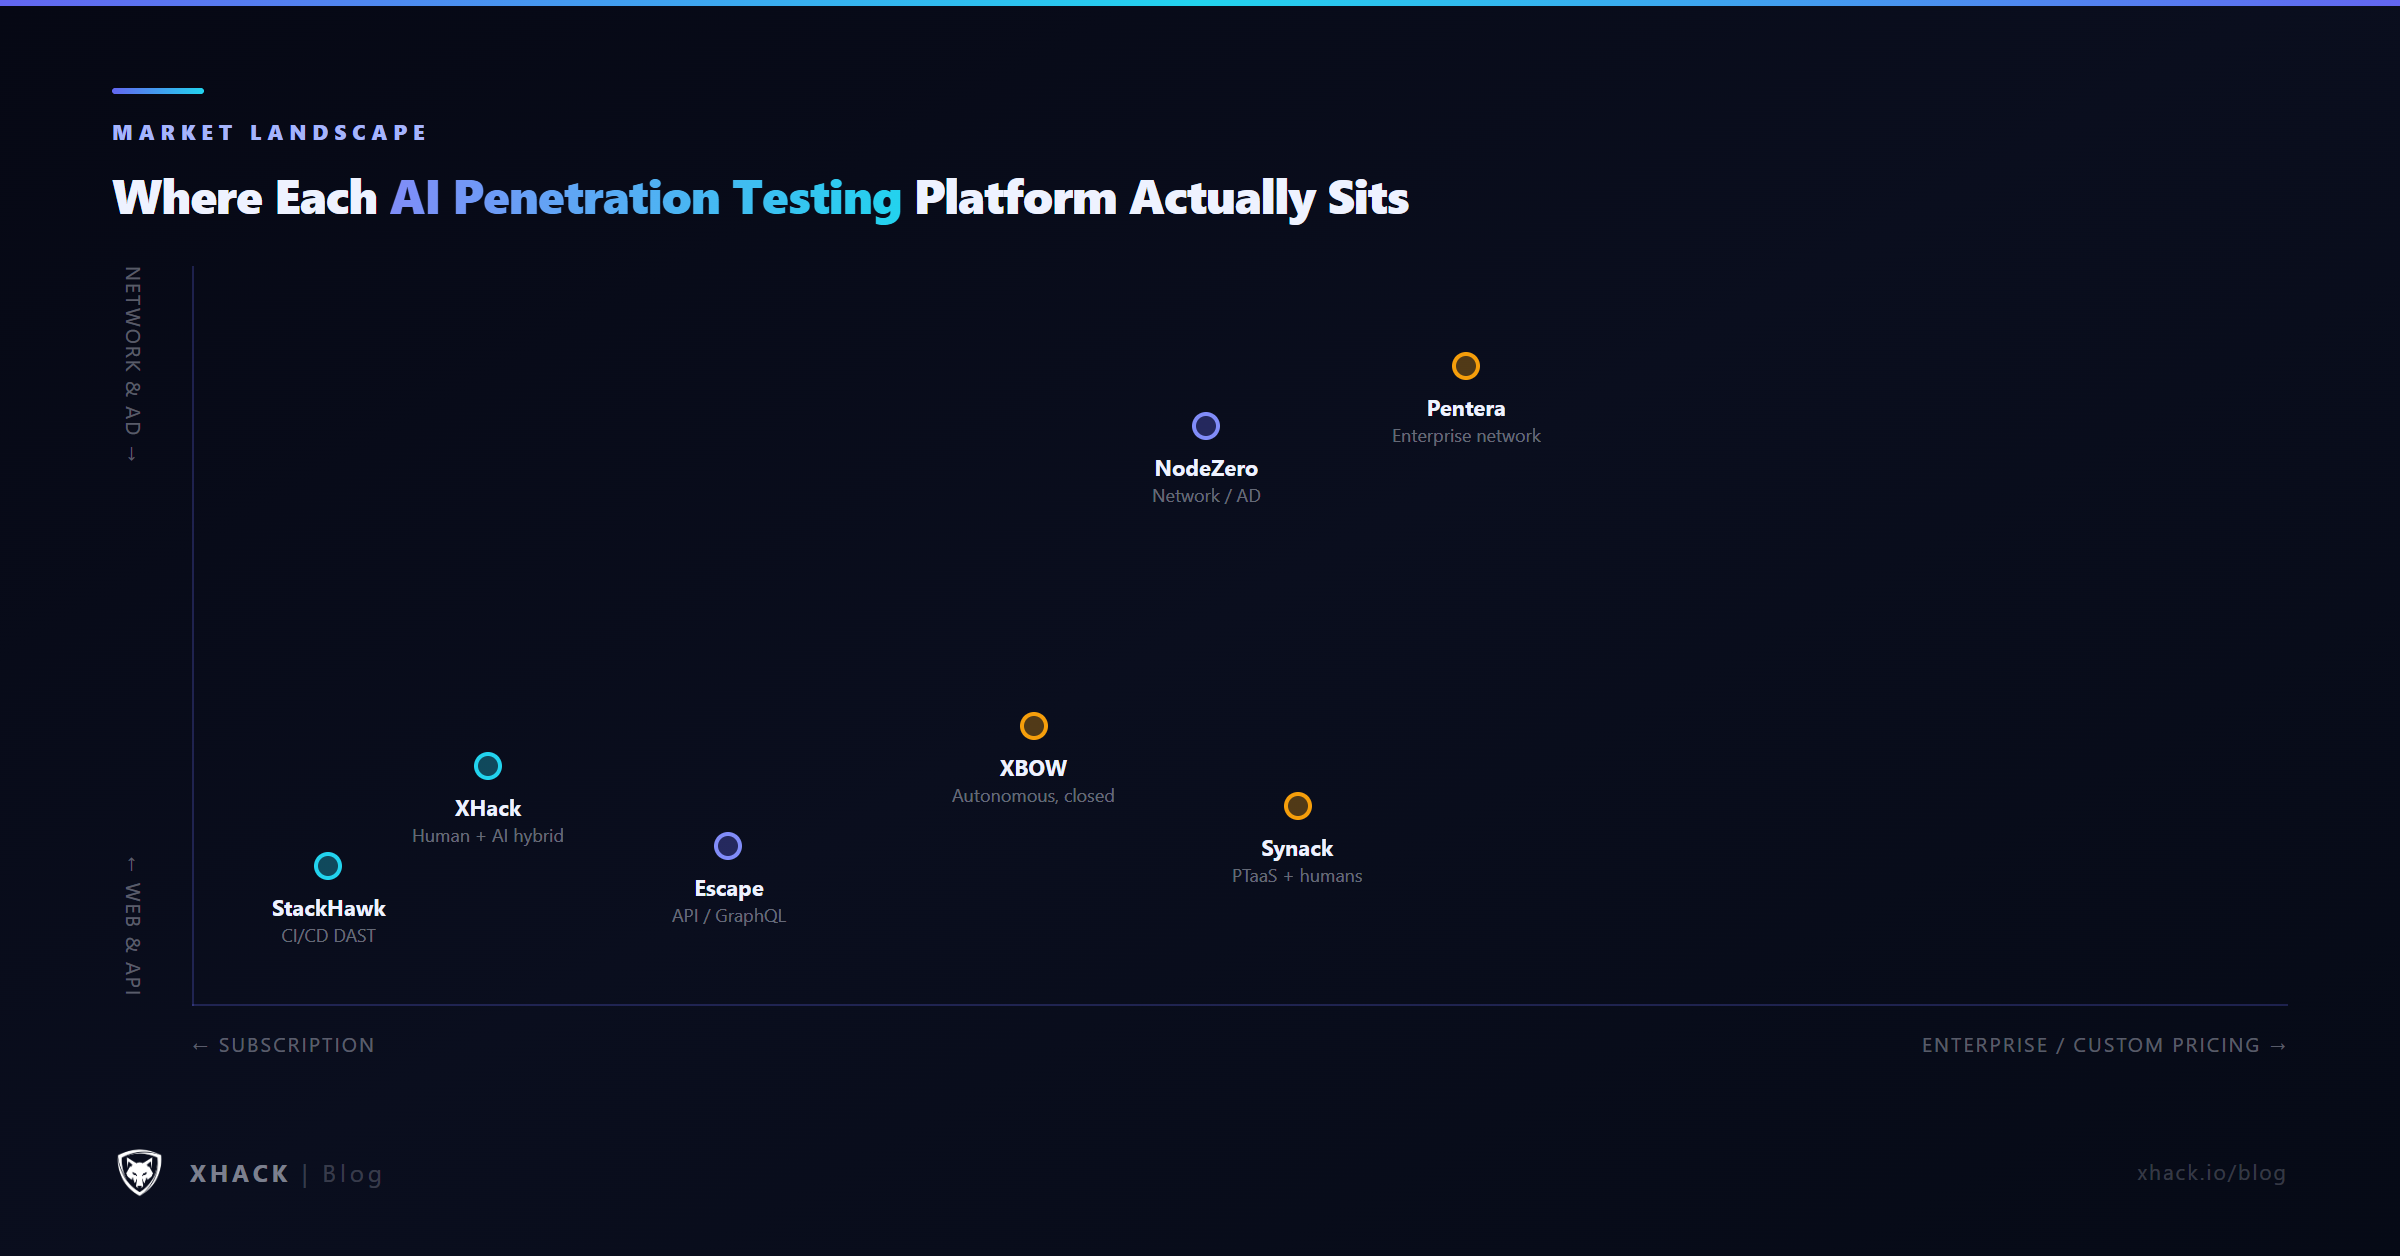Click the XHack cyan marker circle
This screenshot has width=2400, height=1256.
(x=488, y=766)
